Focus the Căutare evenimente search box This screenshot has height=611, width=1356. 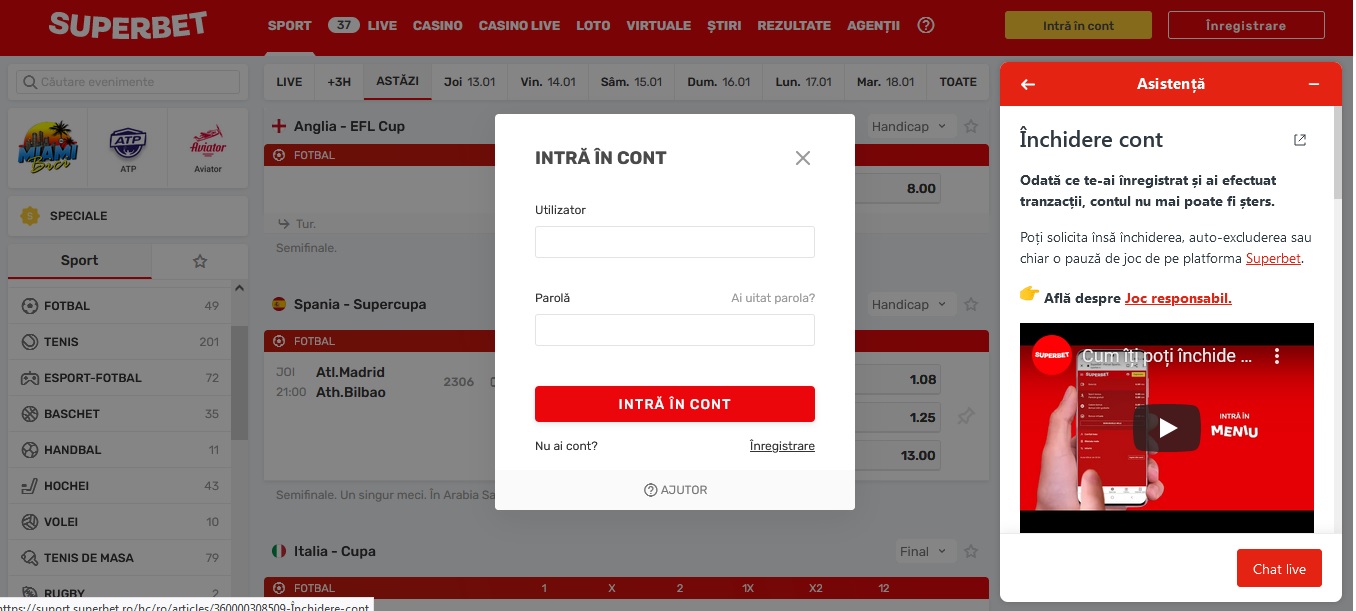pos(128,82)
